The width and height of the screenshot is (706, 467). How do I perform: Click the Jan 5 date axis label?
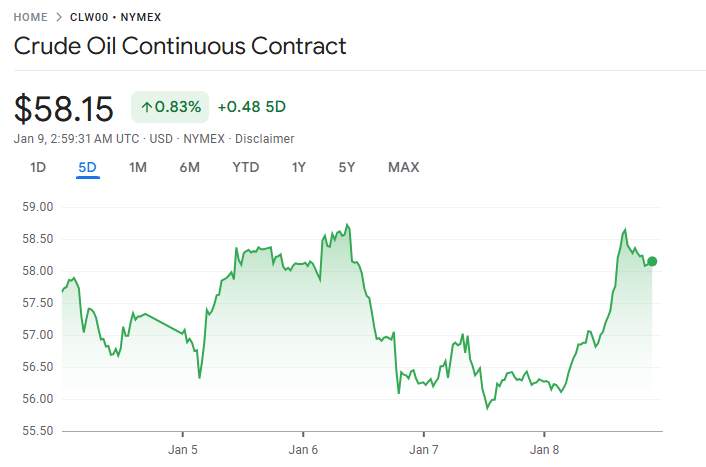[x=183, y=450]
